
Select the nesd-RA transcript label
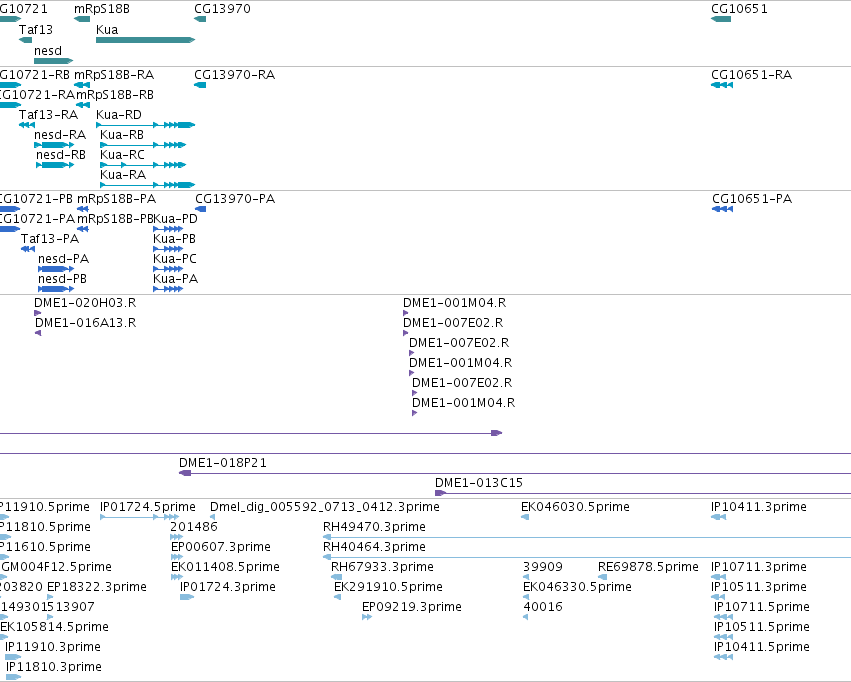60,135
